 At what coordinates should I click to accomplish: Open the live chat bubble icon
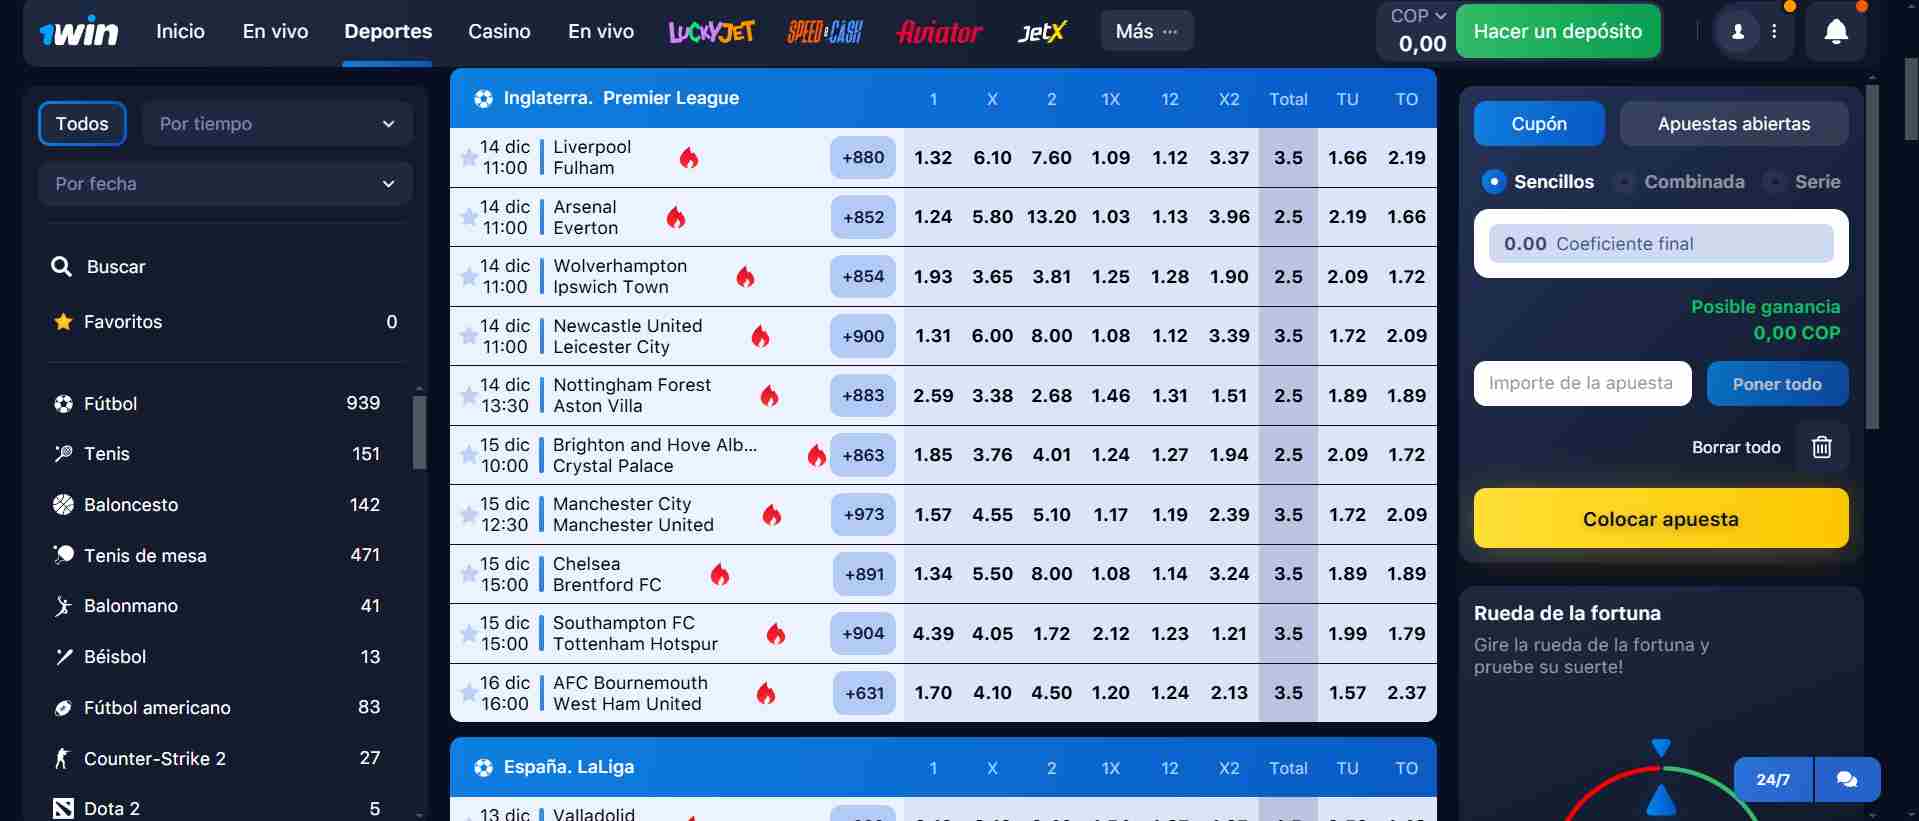1847,779
